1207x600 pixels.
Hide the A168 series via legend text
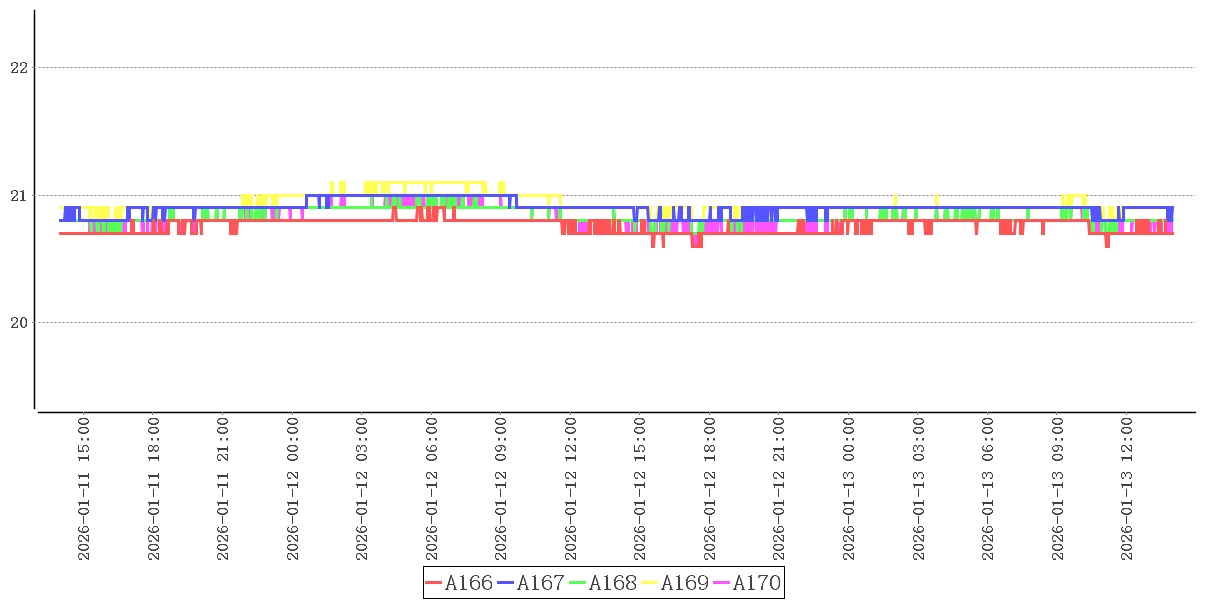pos(612,583)
